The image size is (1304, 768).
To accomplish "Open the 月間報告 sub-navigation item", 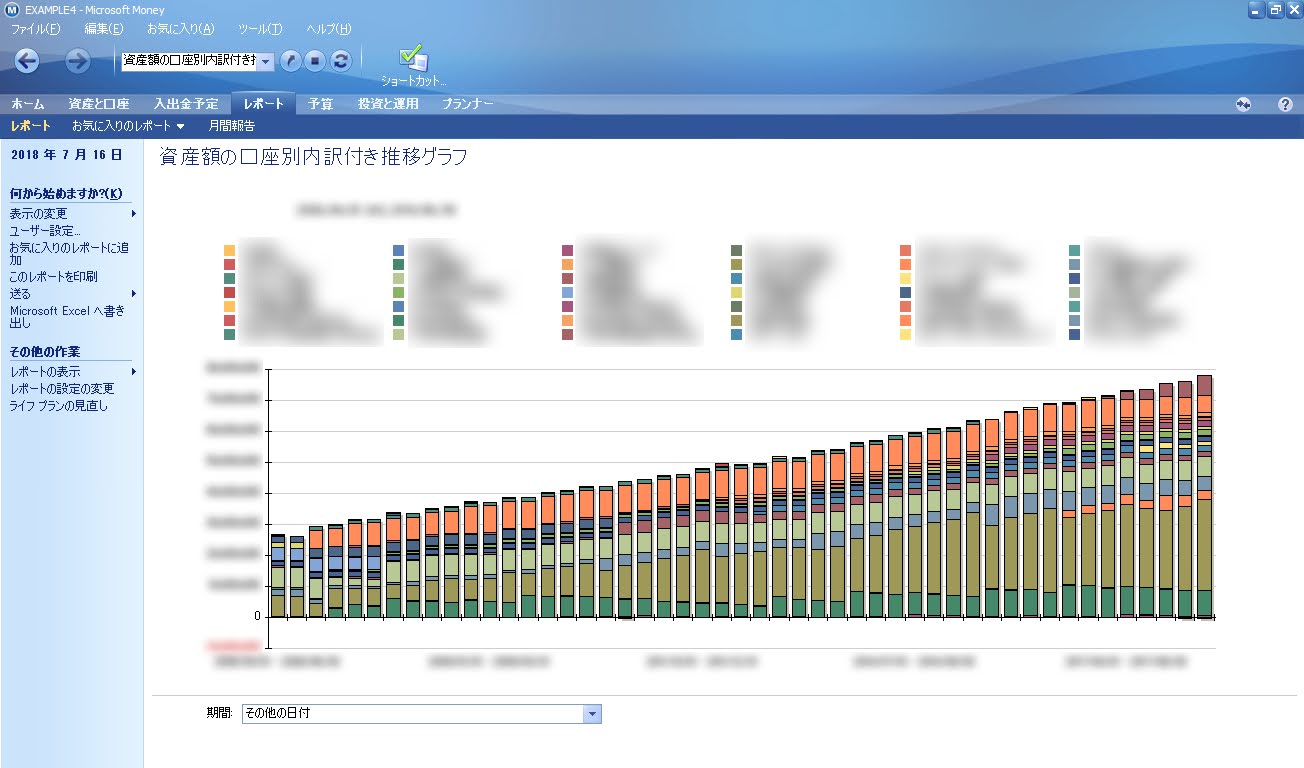I will coord(231,126).
